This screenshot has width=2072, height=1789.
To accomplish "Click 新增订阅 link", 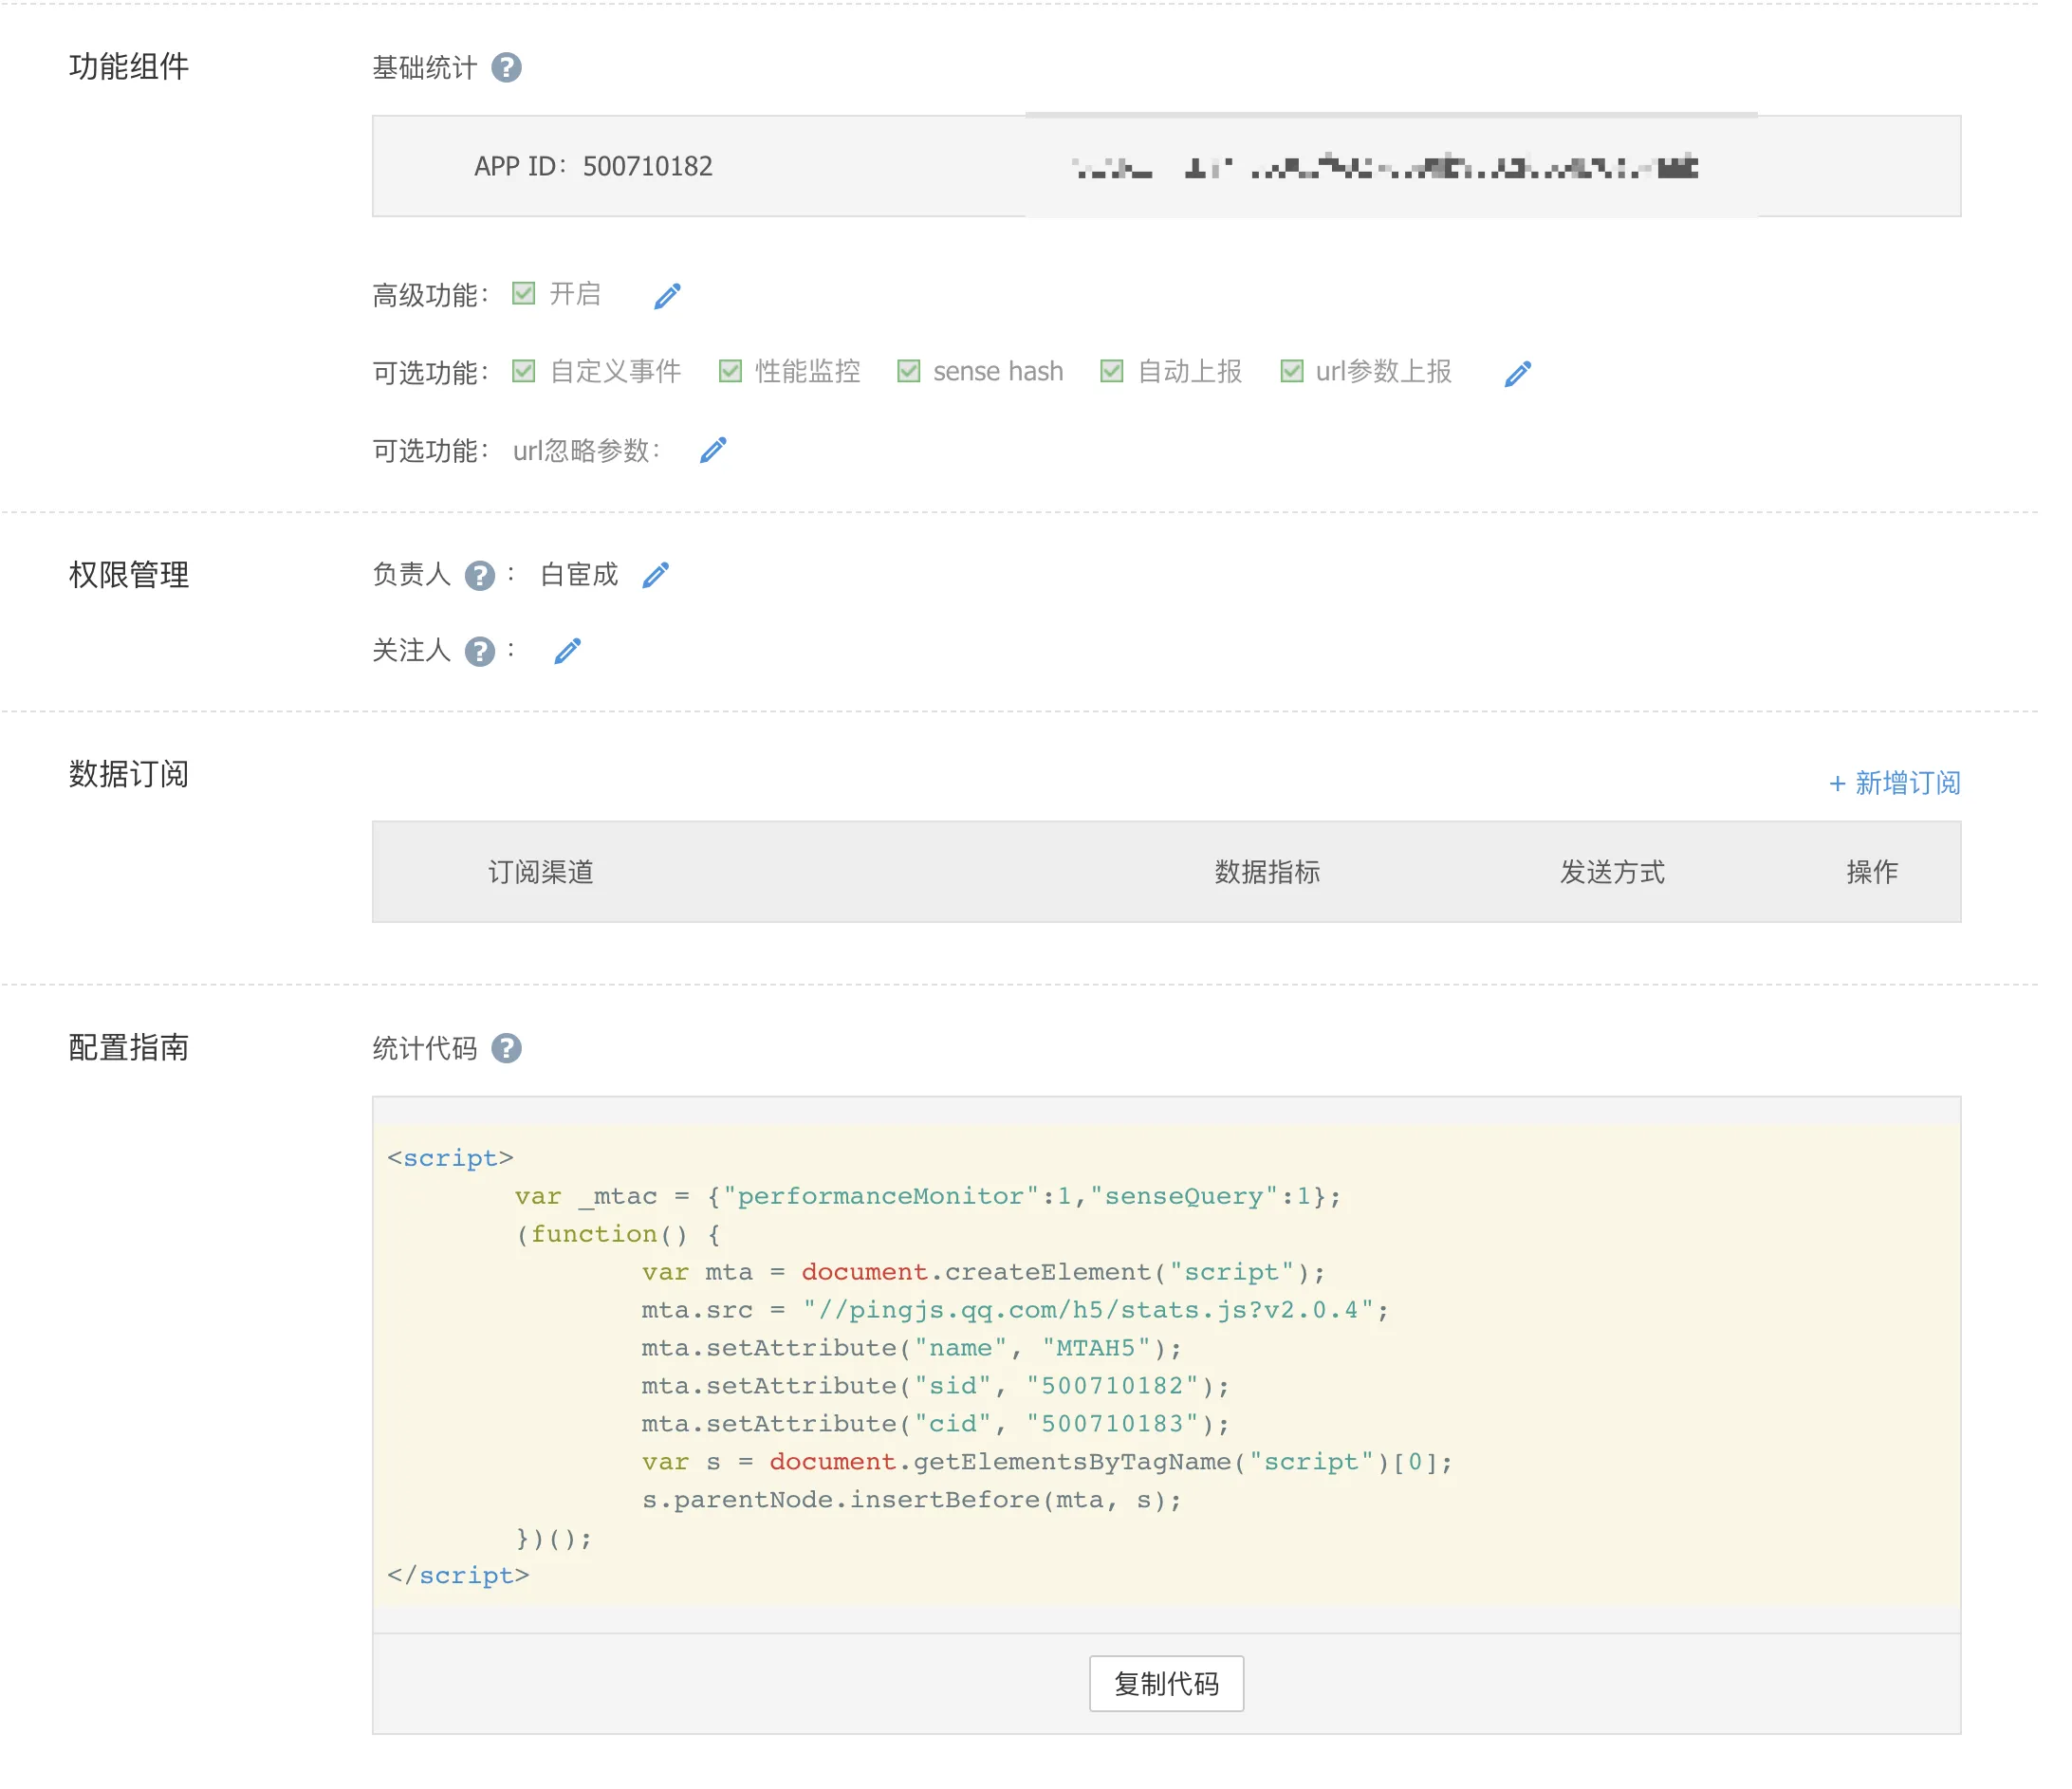I will click(x=1894, y=783).
